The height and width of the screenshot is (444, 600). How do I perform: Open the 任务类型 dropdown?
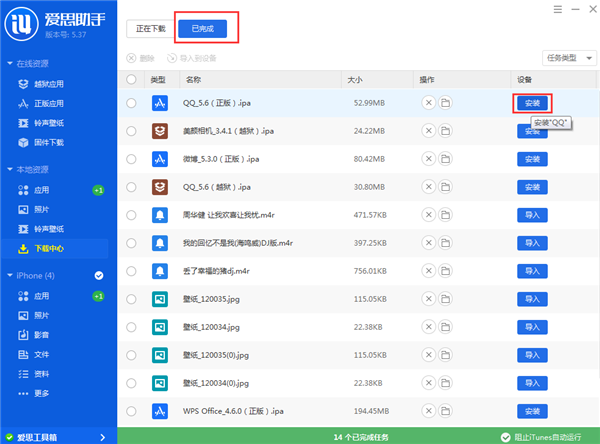tap(569, 58)
